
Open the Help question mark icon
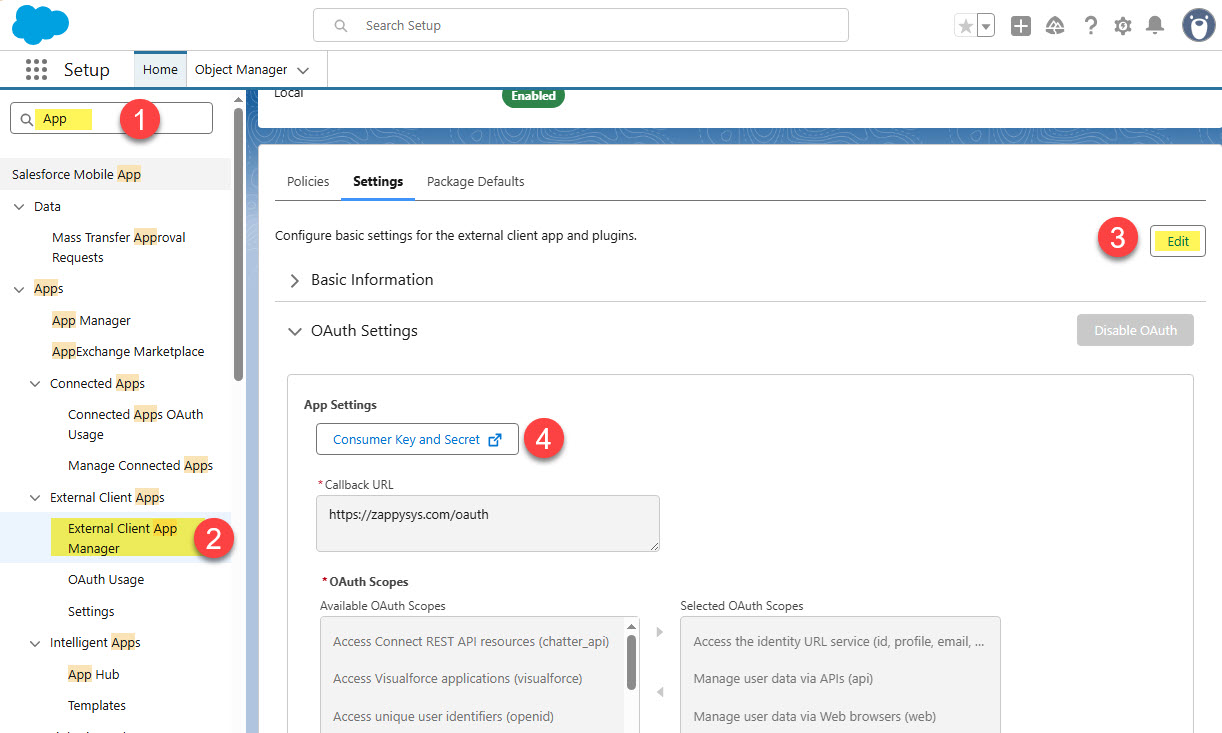click(1090, 26)
